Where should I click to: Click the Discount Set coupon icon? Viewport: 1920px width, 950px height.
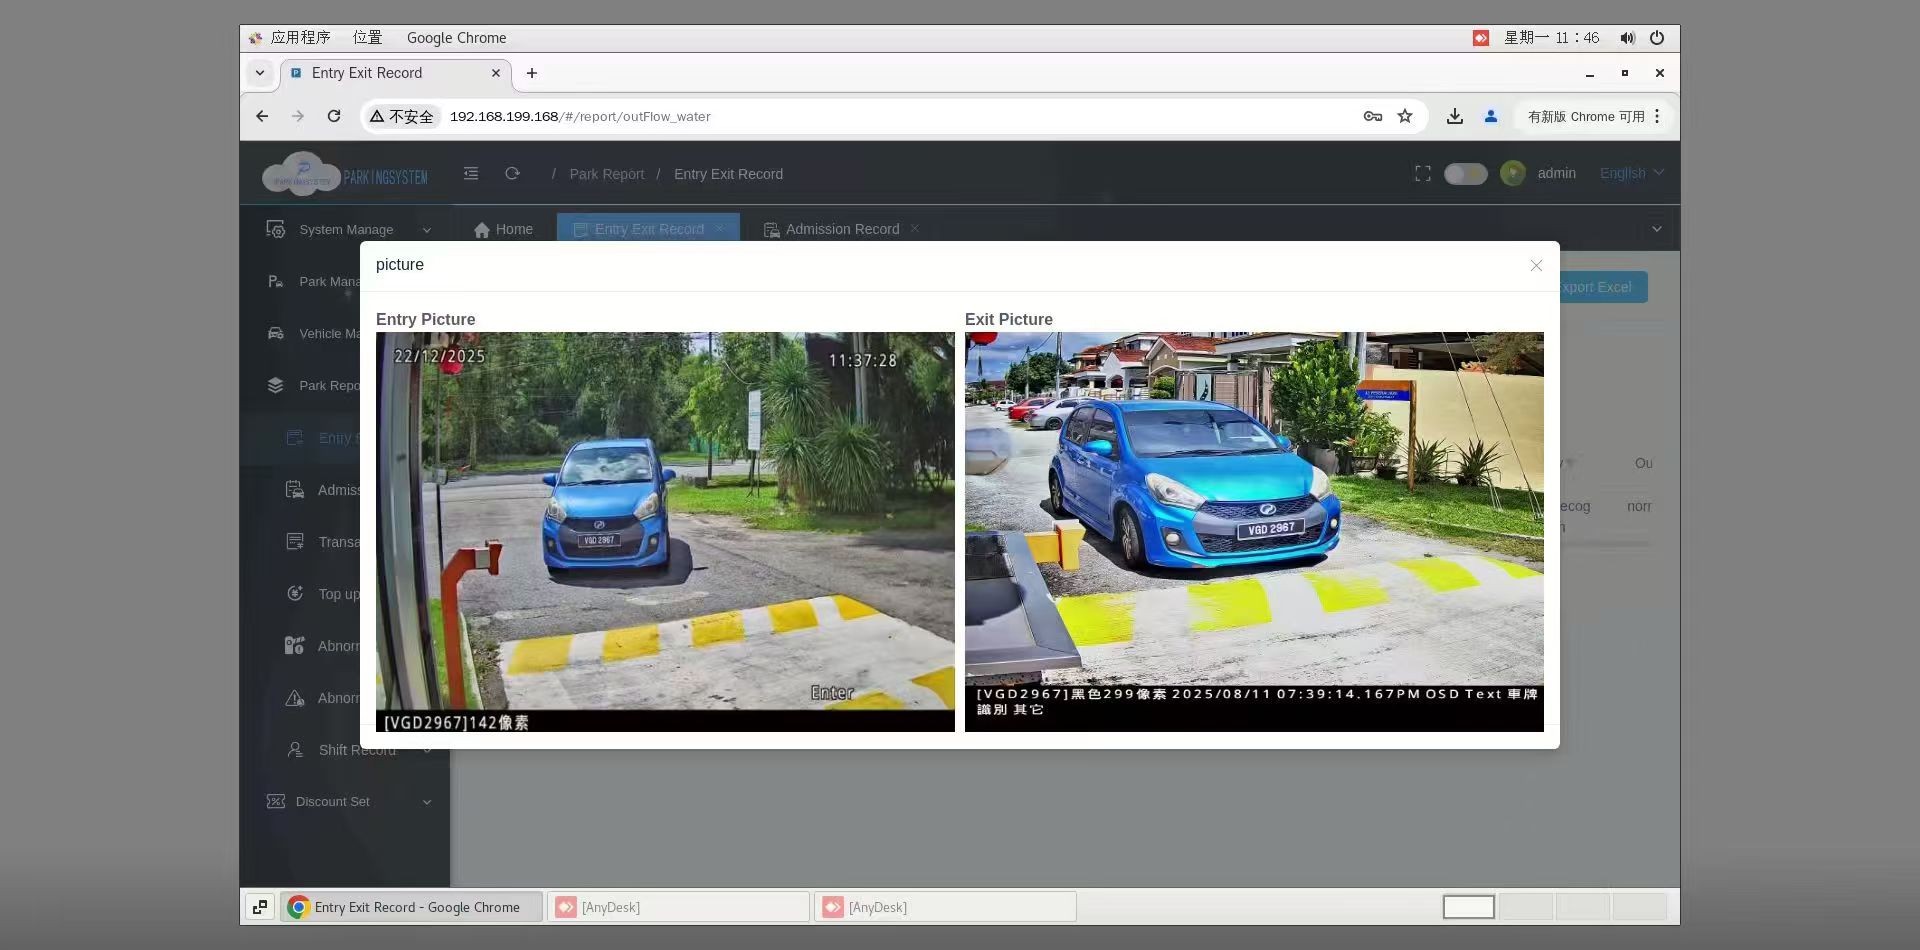click(x=275, y=801)
